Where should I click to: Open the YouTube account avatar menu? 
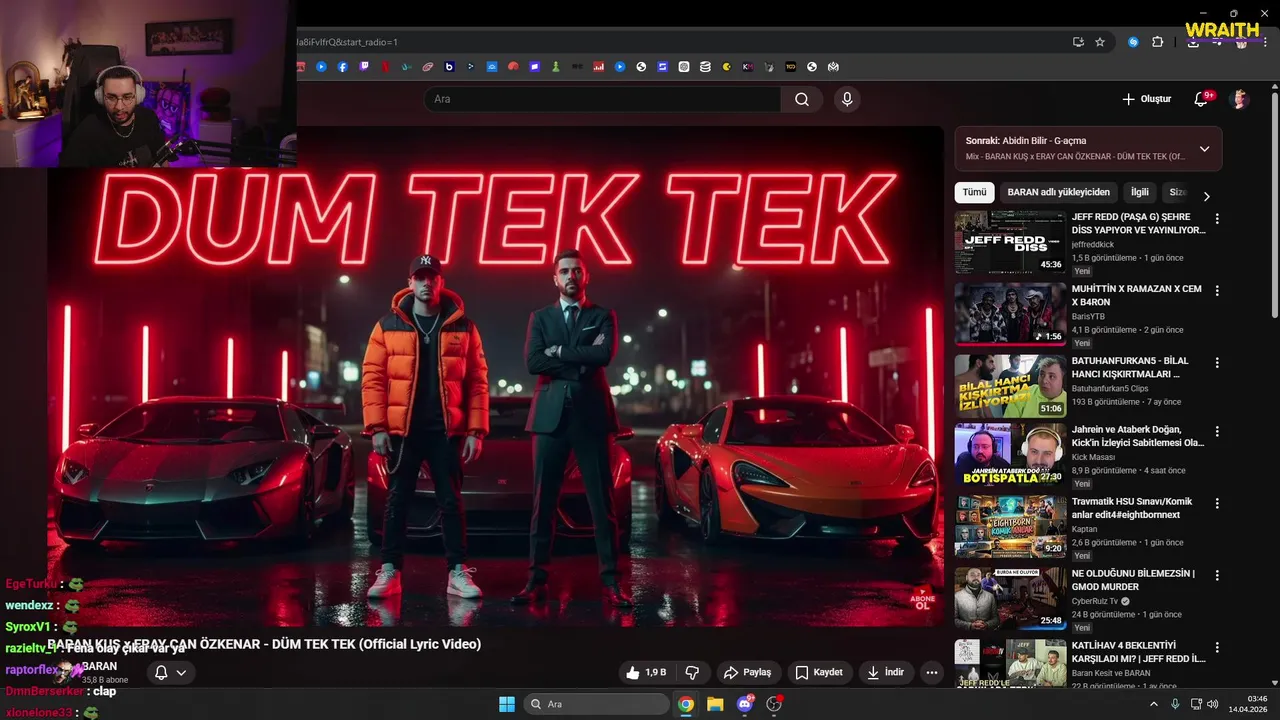click(1239, 99)
